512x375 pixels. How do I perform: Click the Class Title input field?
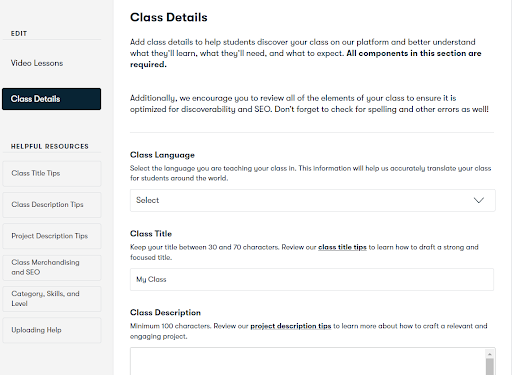[x=312, y=279]
